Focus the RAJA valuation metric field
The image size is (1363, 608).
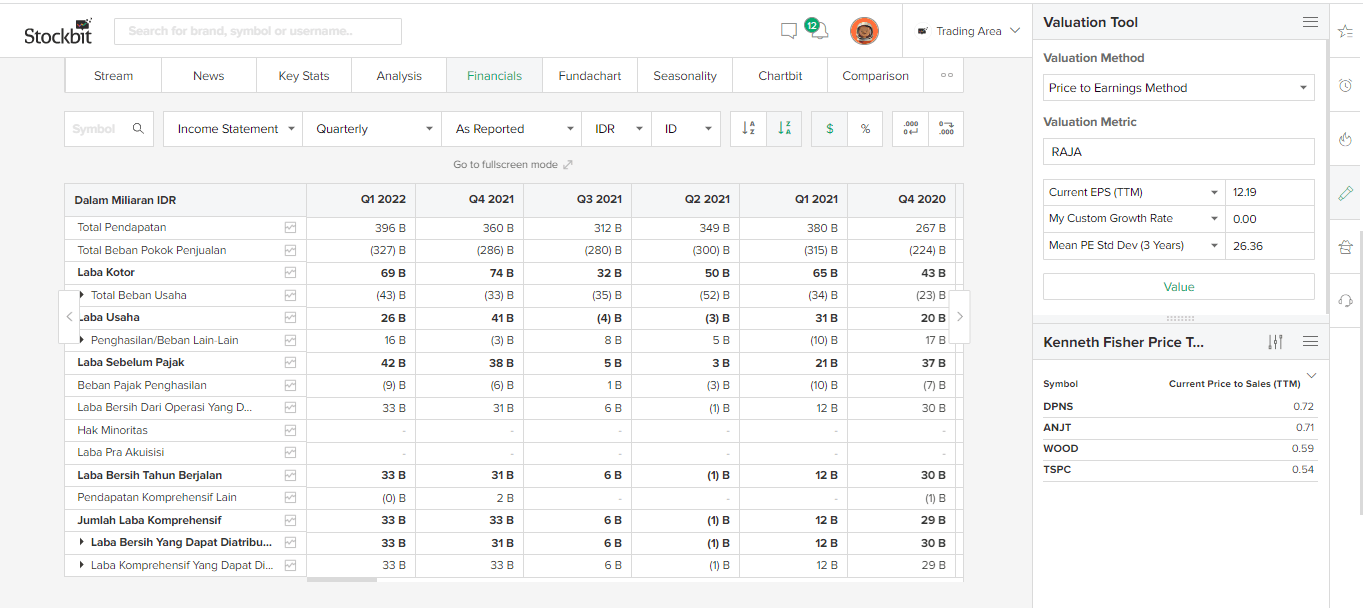(x=1179, y=152)
